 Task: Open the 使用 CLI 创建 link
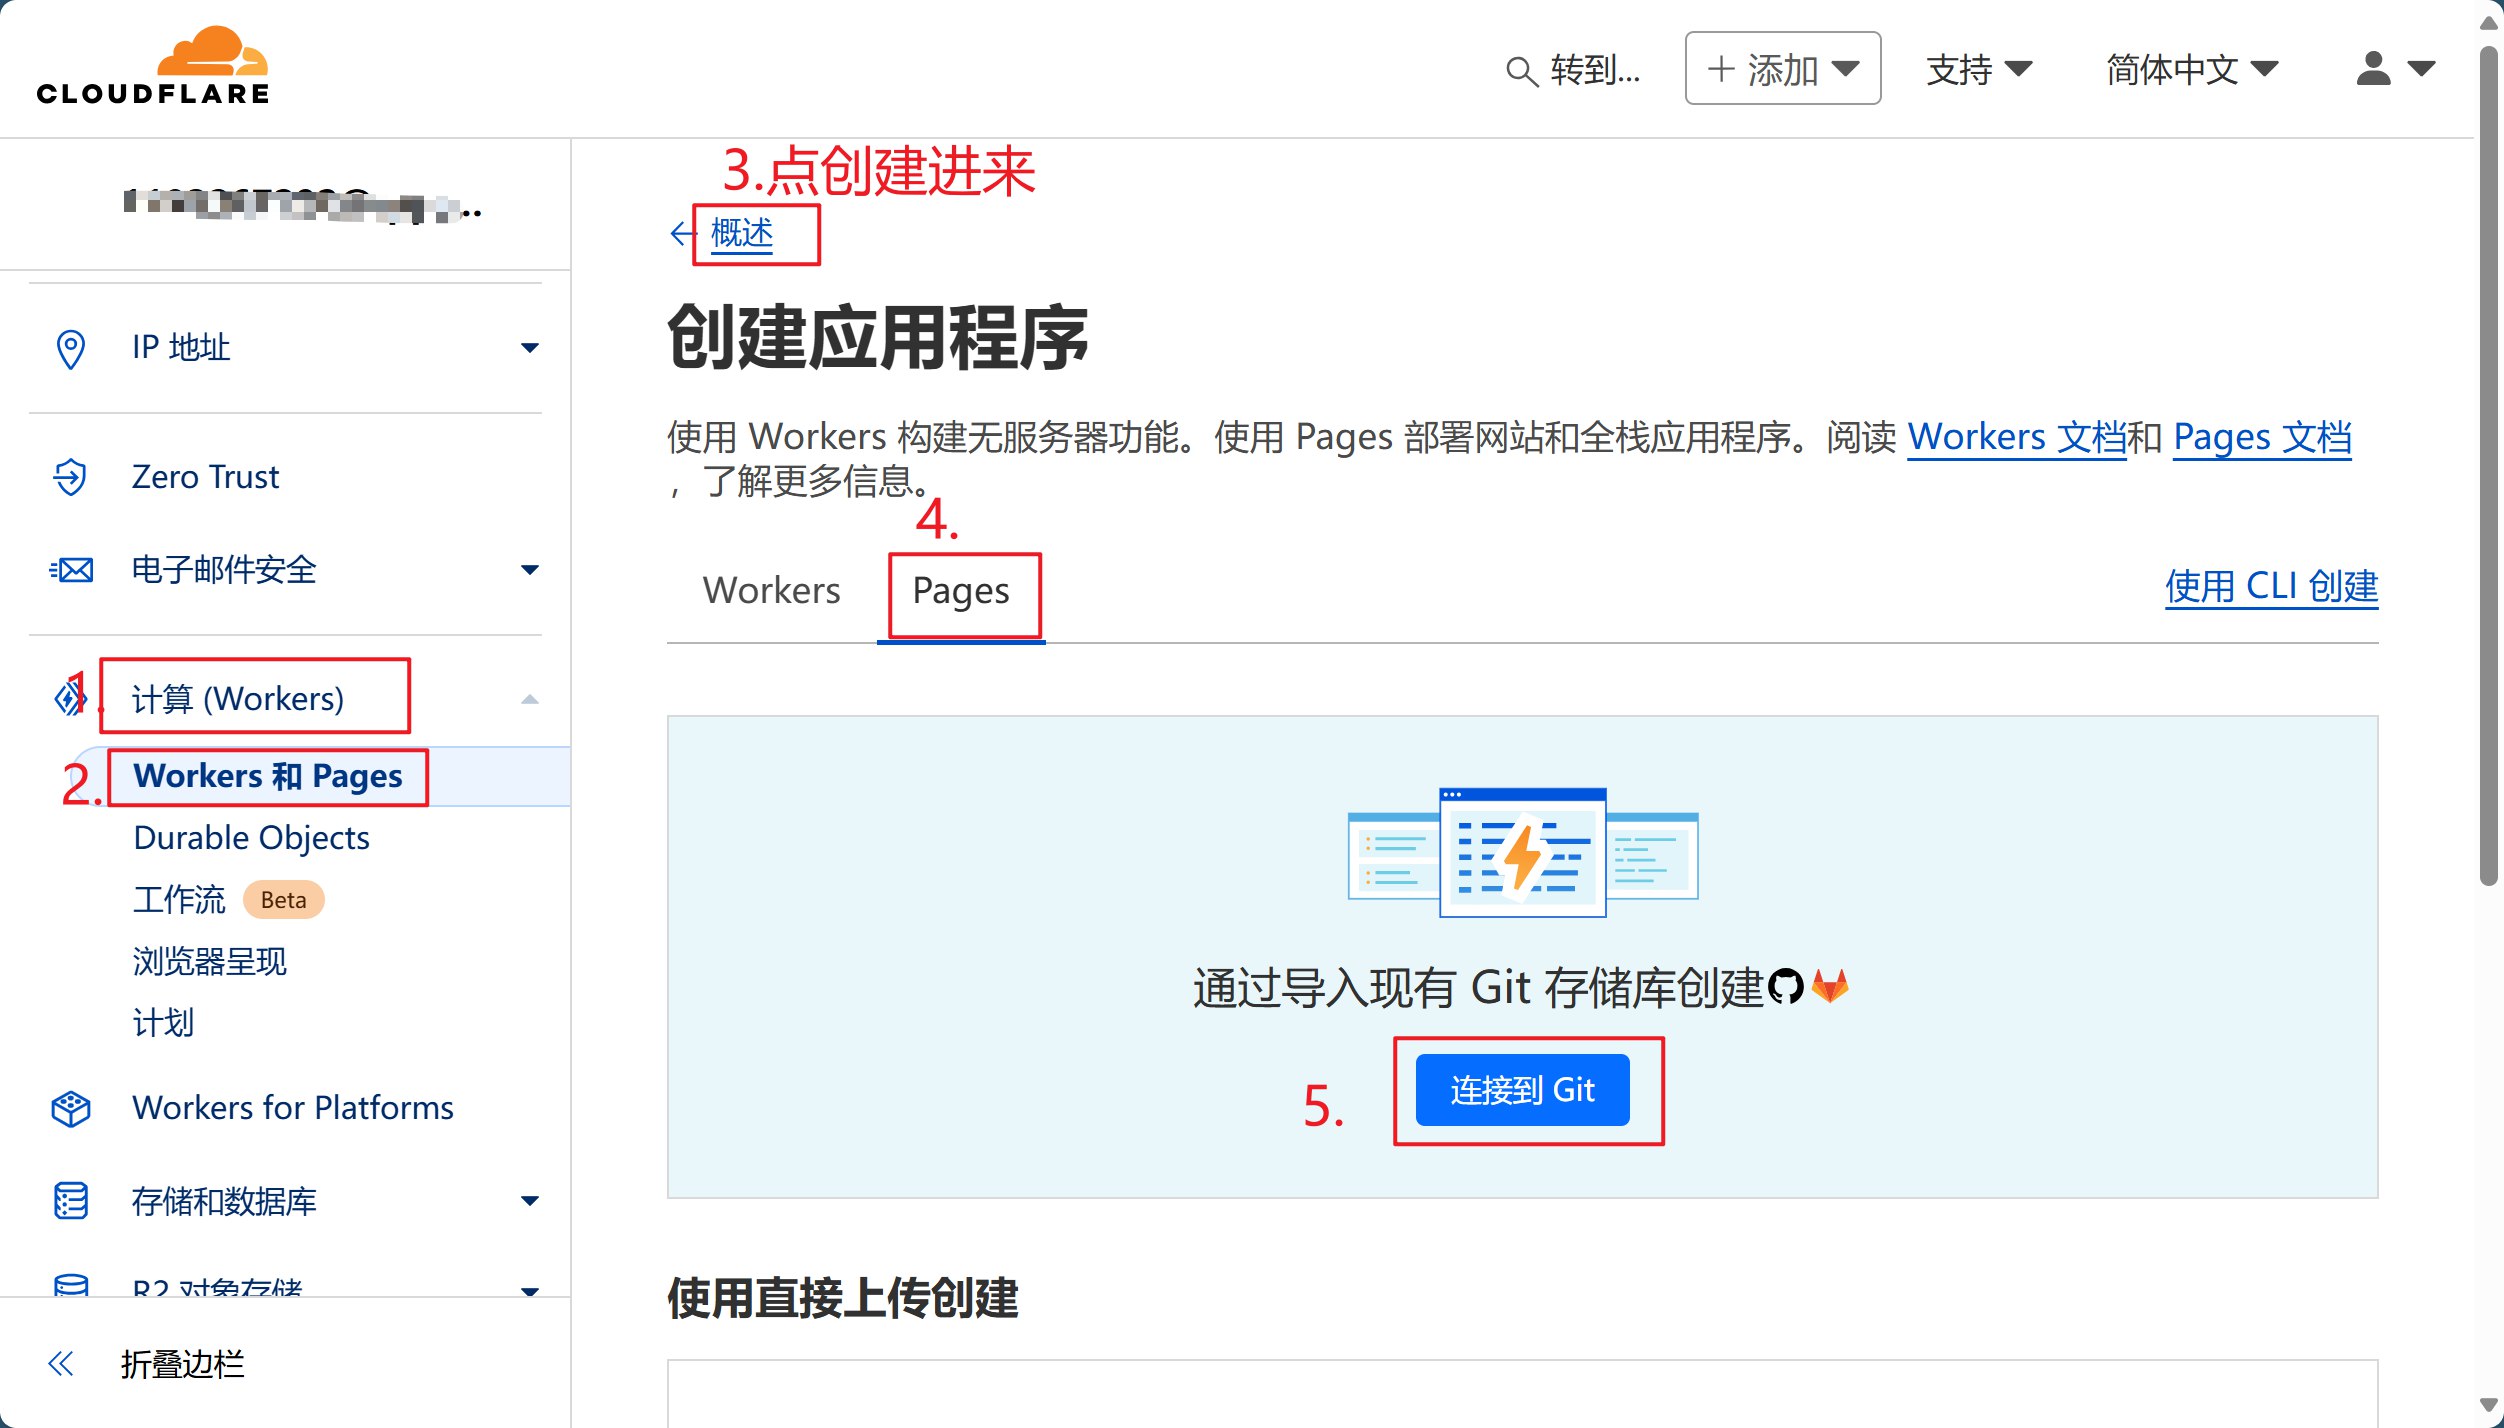[2270, 586]
